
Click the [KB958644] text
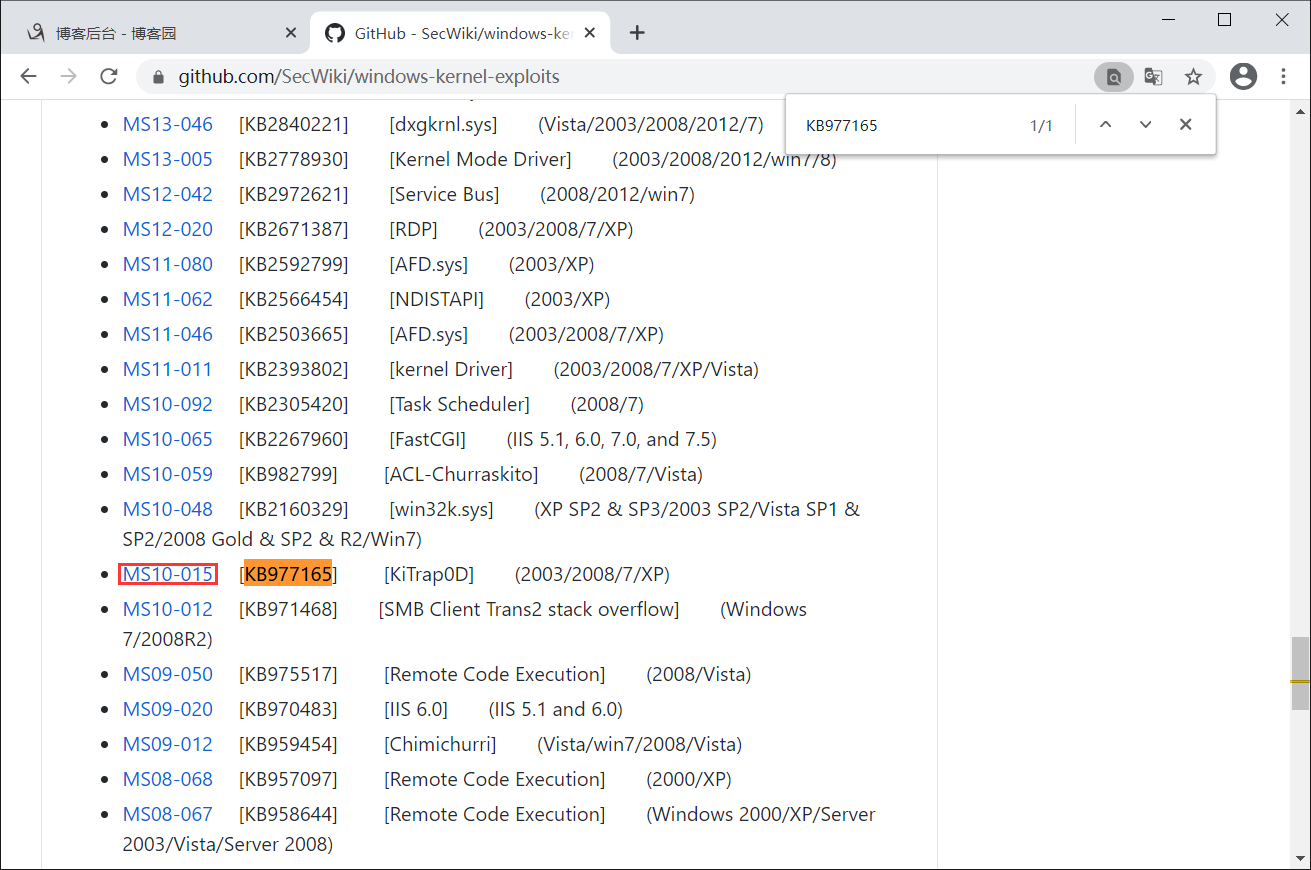tap(288, 814)
